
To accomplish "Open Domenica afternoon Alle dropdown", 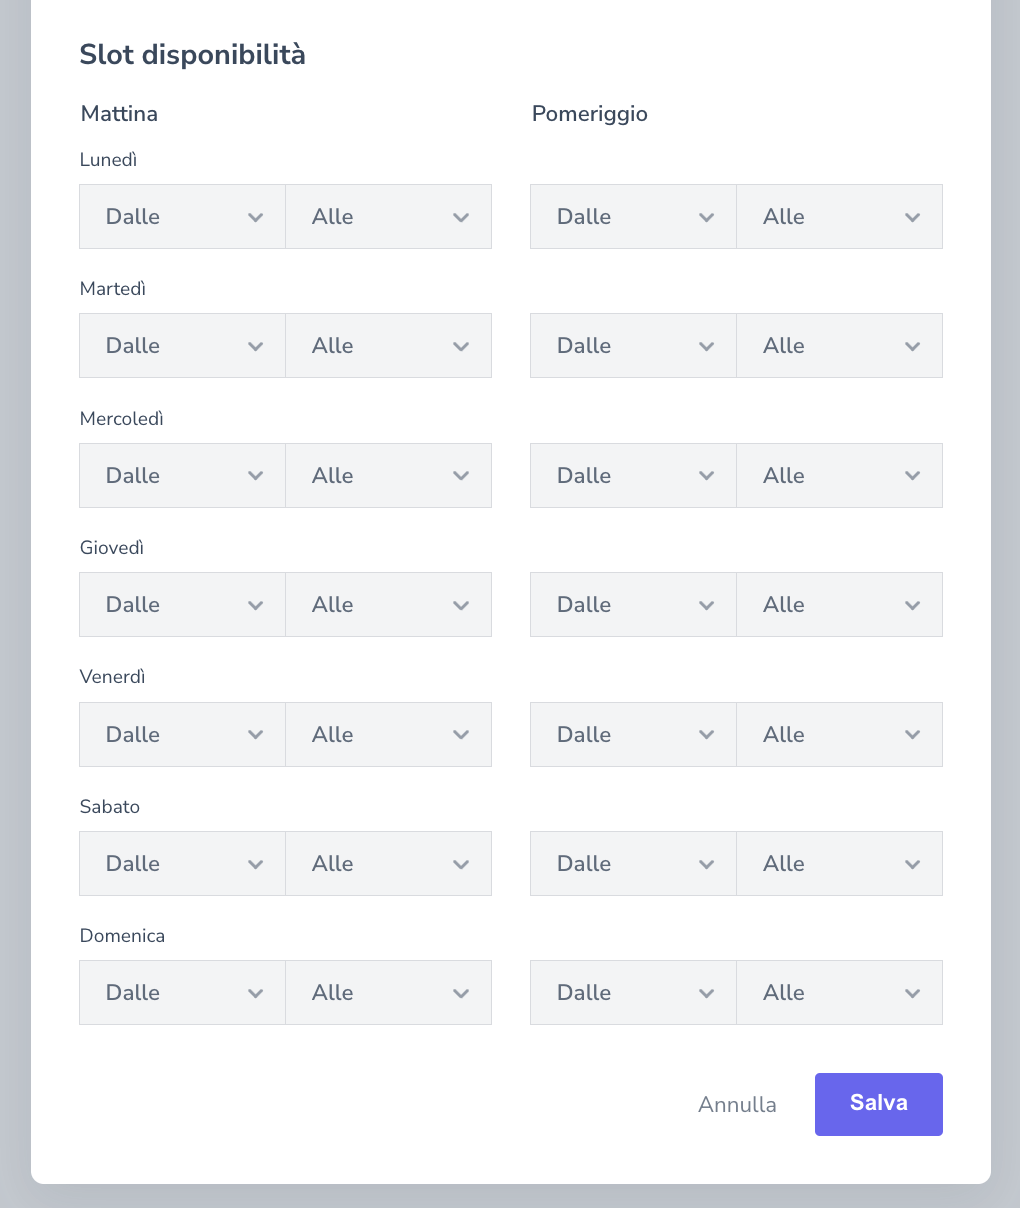I will tap(839, 993).
